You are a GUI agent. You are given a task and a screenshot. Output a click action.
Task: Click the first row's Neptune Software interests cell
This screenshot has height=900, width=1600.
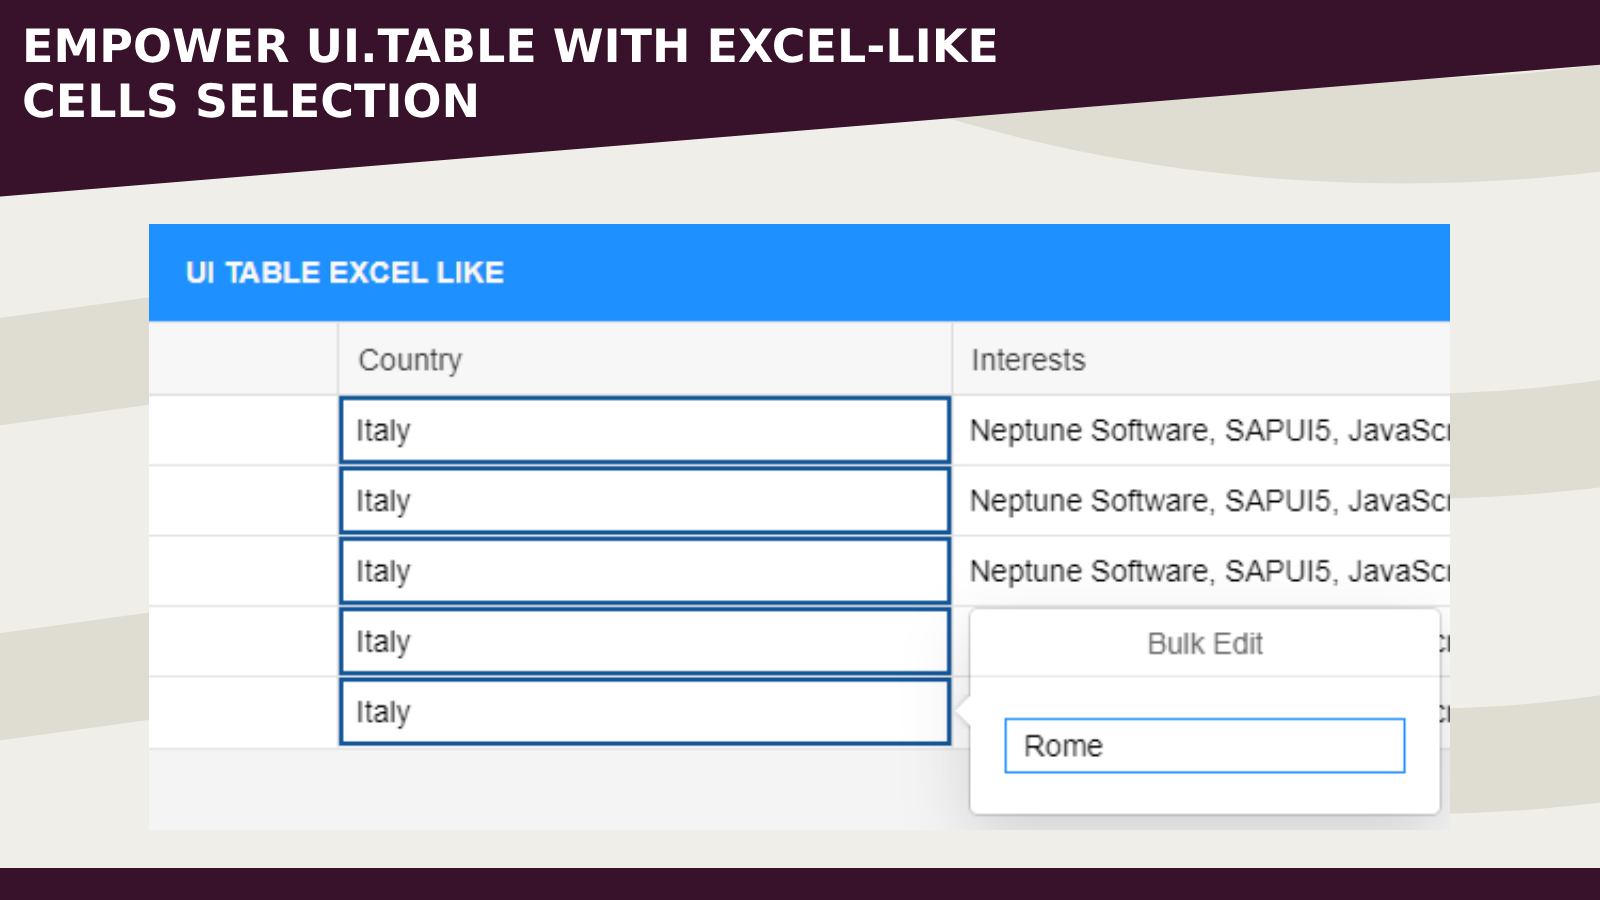[x=1200, y=431]
